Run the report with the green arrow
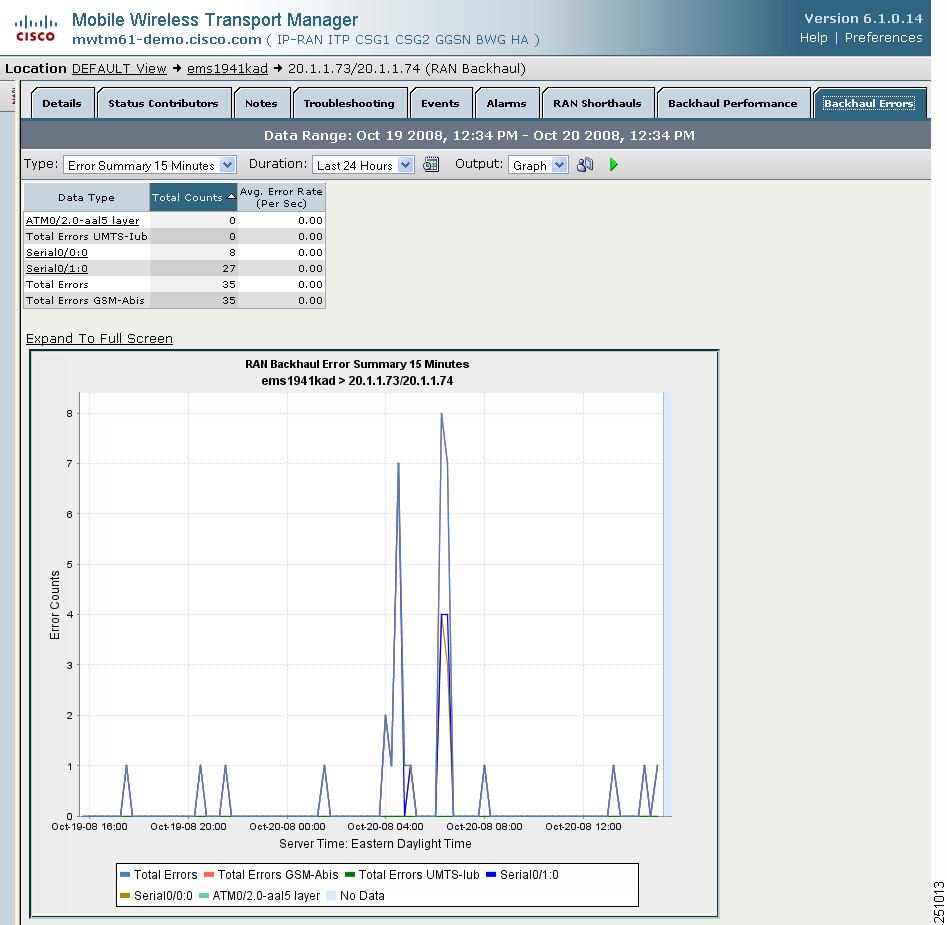 pyautogui.click(x=614, y=164)
